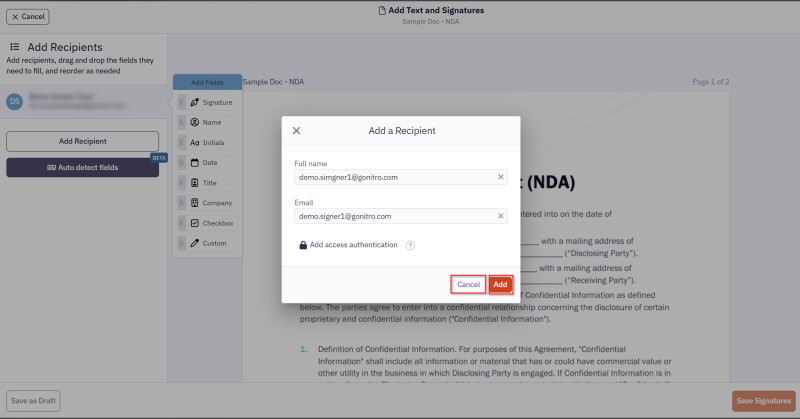Click the Signature field icon
This screenshot has width=800, height=419.
pos(194,102)
